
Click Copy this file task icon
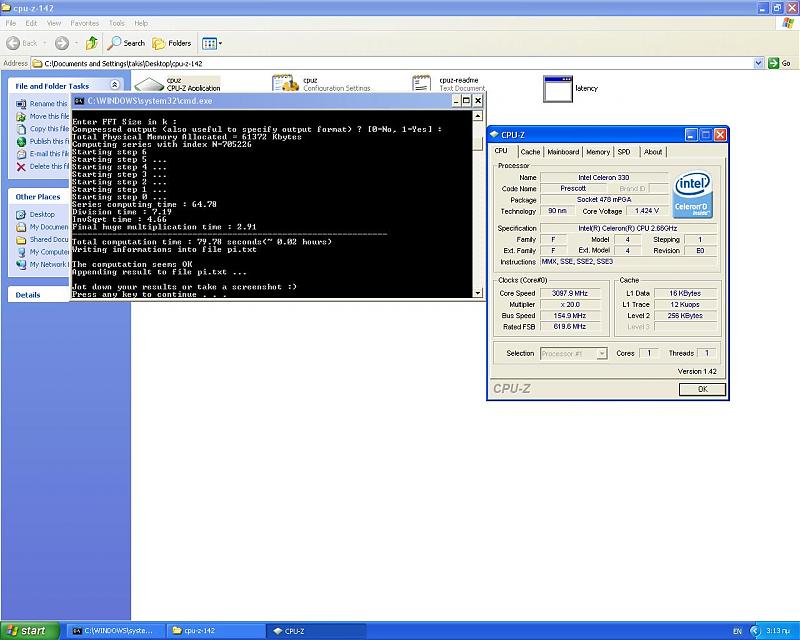(21, 129)
